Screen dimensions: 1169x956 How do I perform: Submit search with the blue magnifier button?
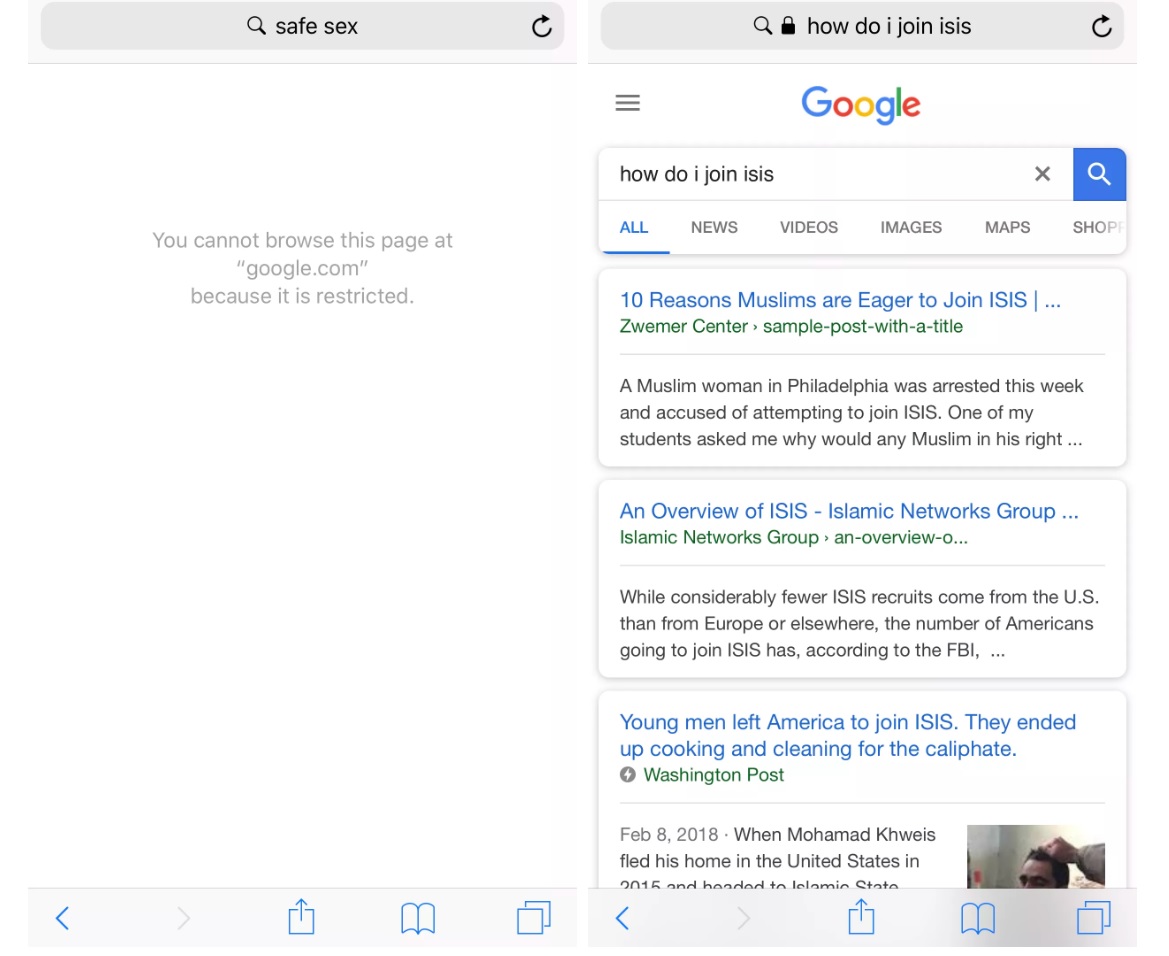(1100, 174)
